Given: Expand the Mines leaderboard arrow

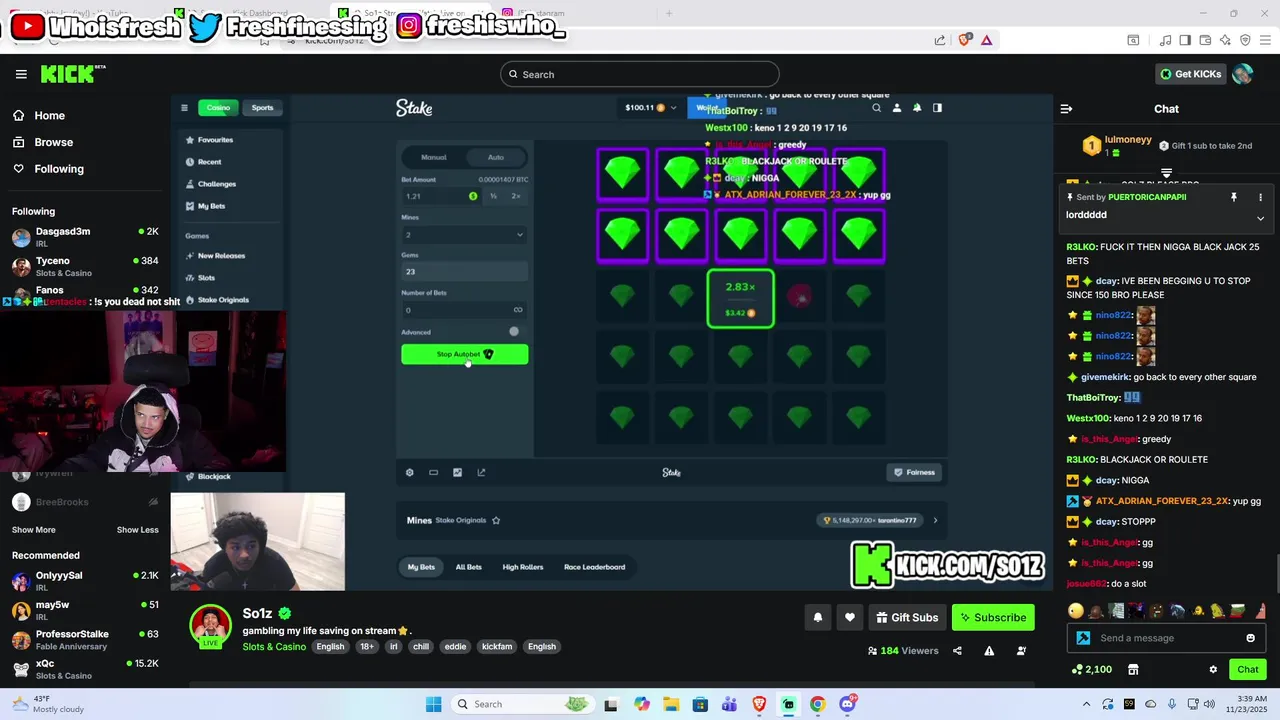Looking at the screenshot, I should 935,520.
